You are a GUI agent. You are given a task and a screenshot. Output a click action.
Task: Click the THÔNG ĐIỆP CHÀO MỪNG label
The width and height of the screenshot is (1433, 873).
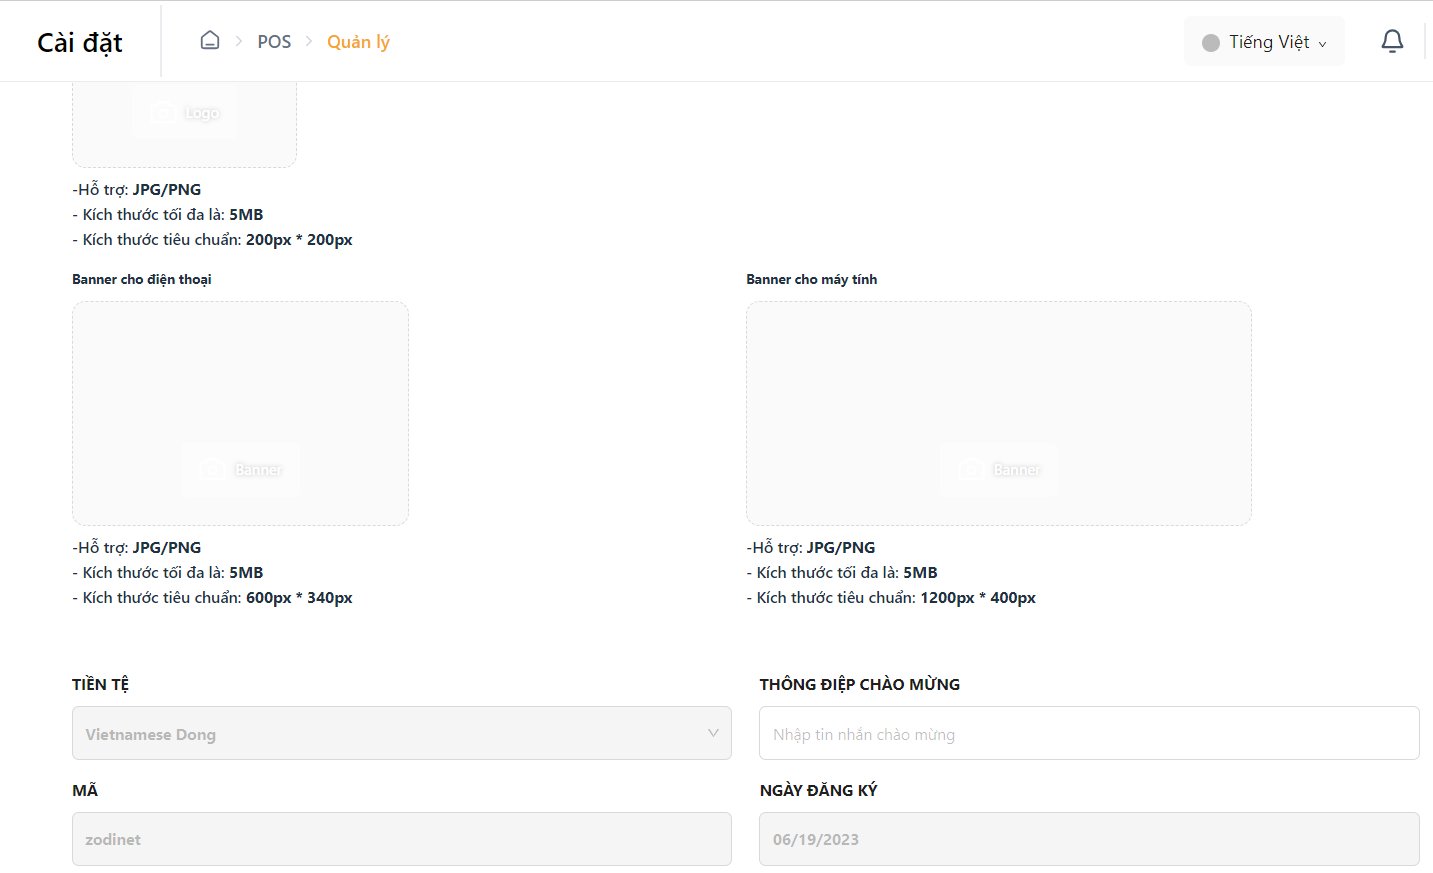point(859,684)
